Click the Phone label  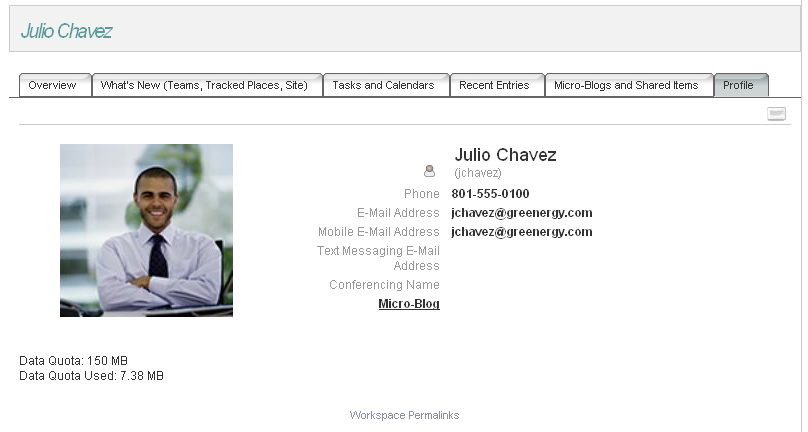click(x=422, y=194)
